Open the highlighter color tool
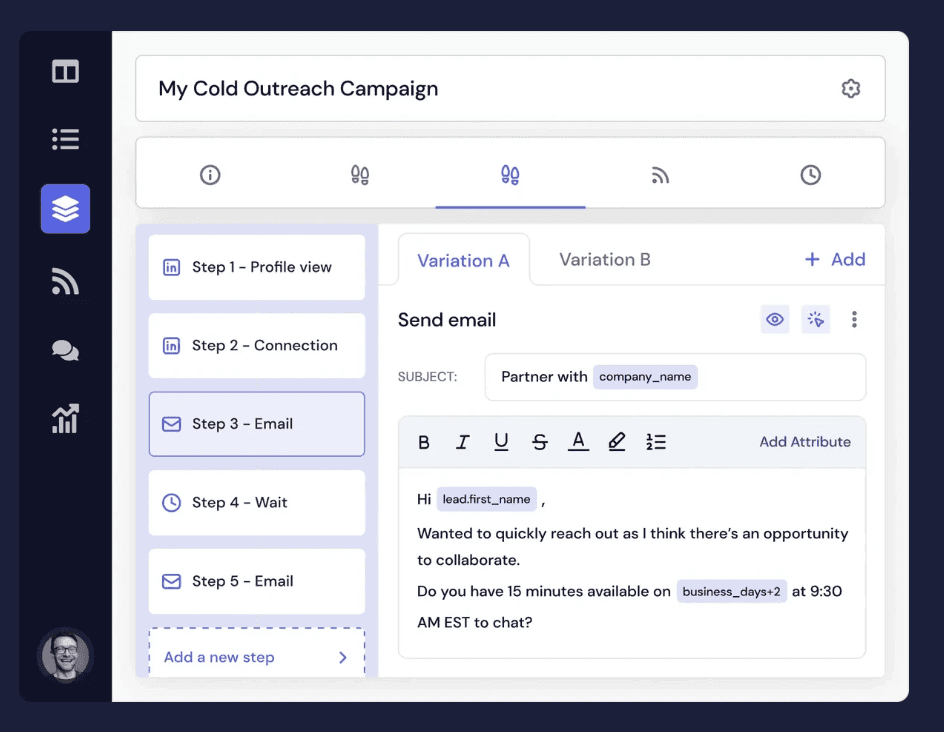This screenshot has width=944, height=732. [616, 442]
